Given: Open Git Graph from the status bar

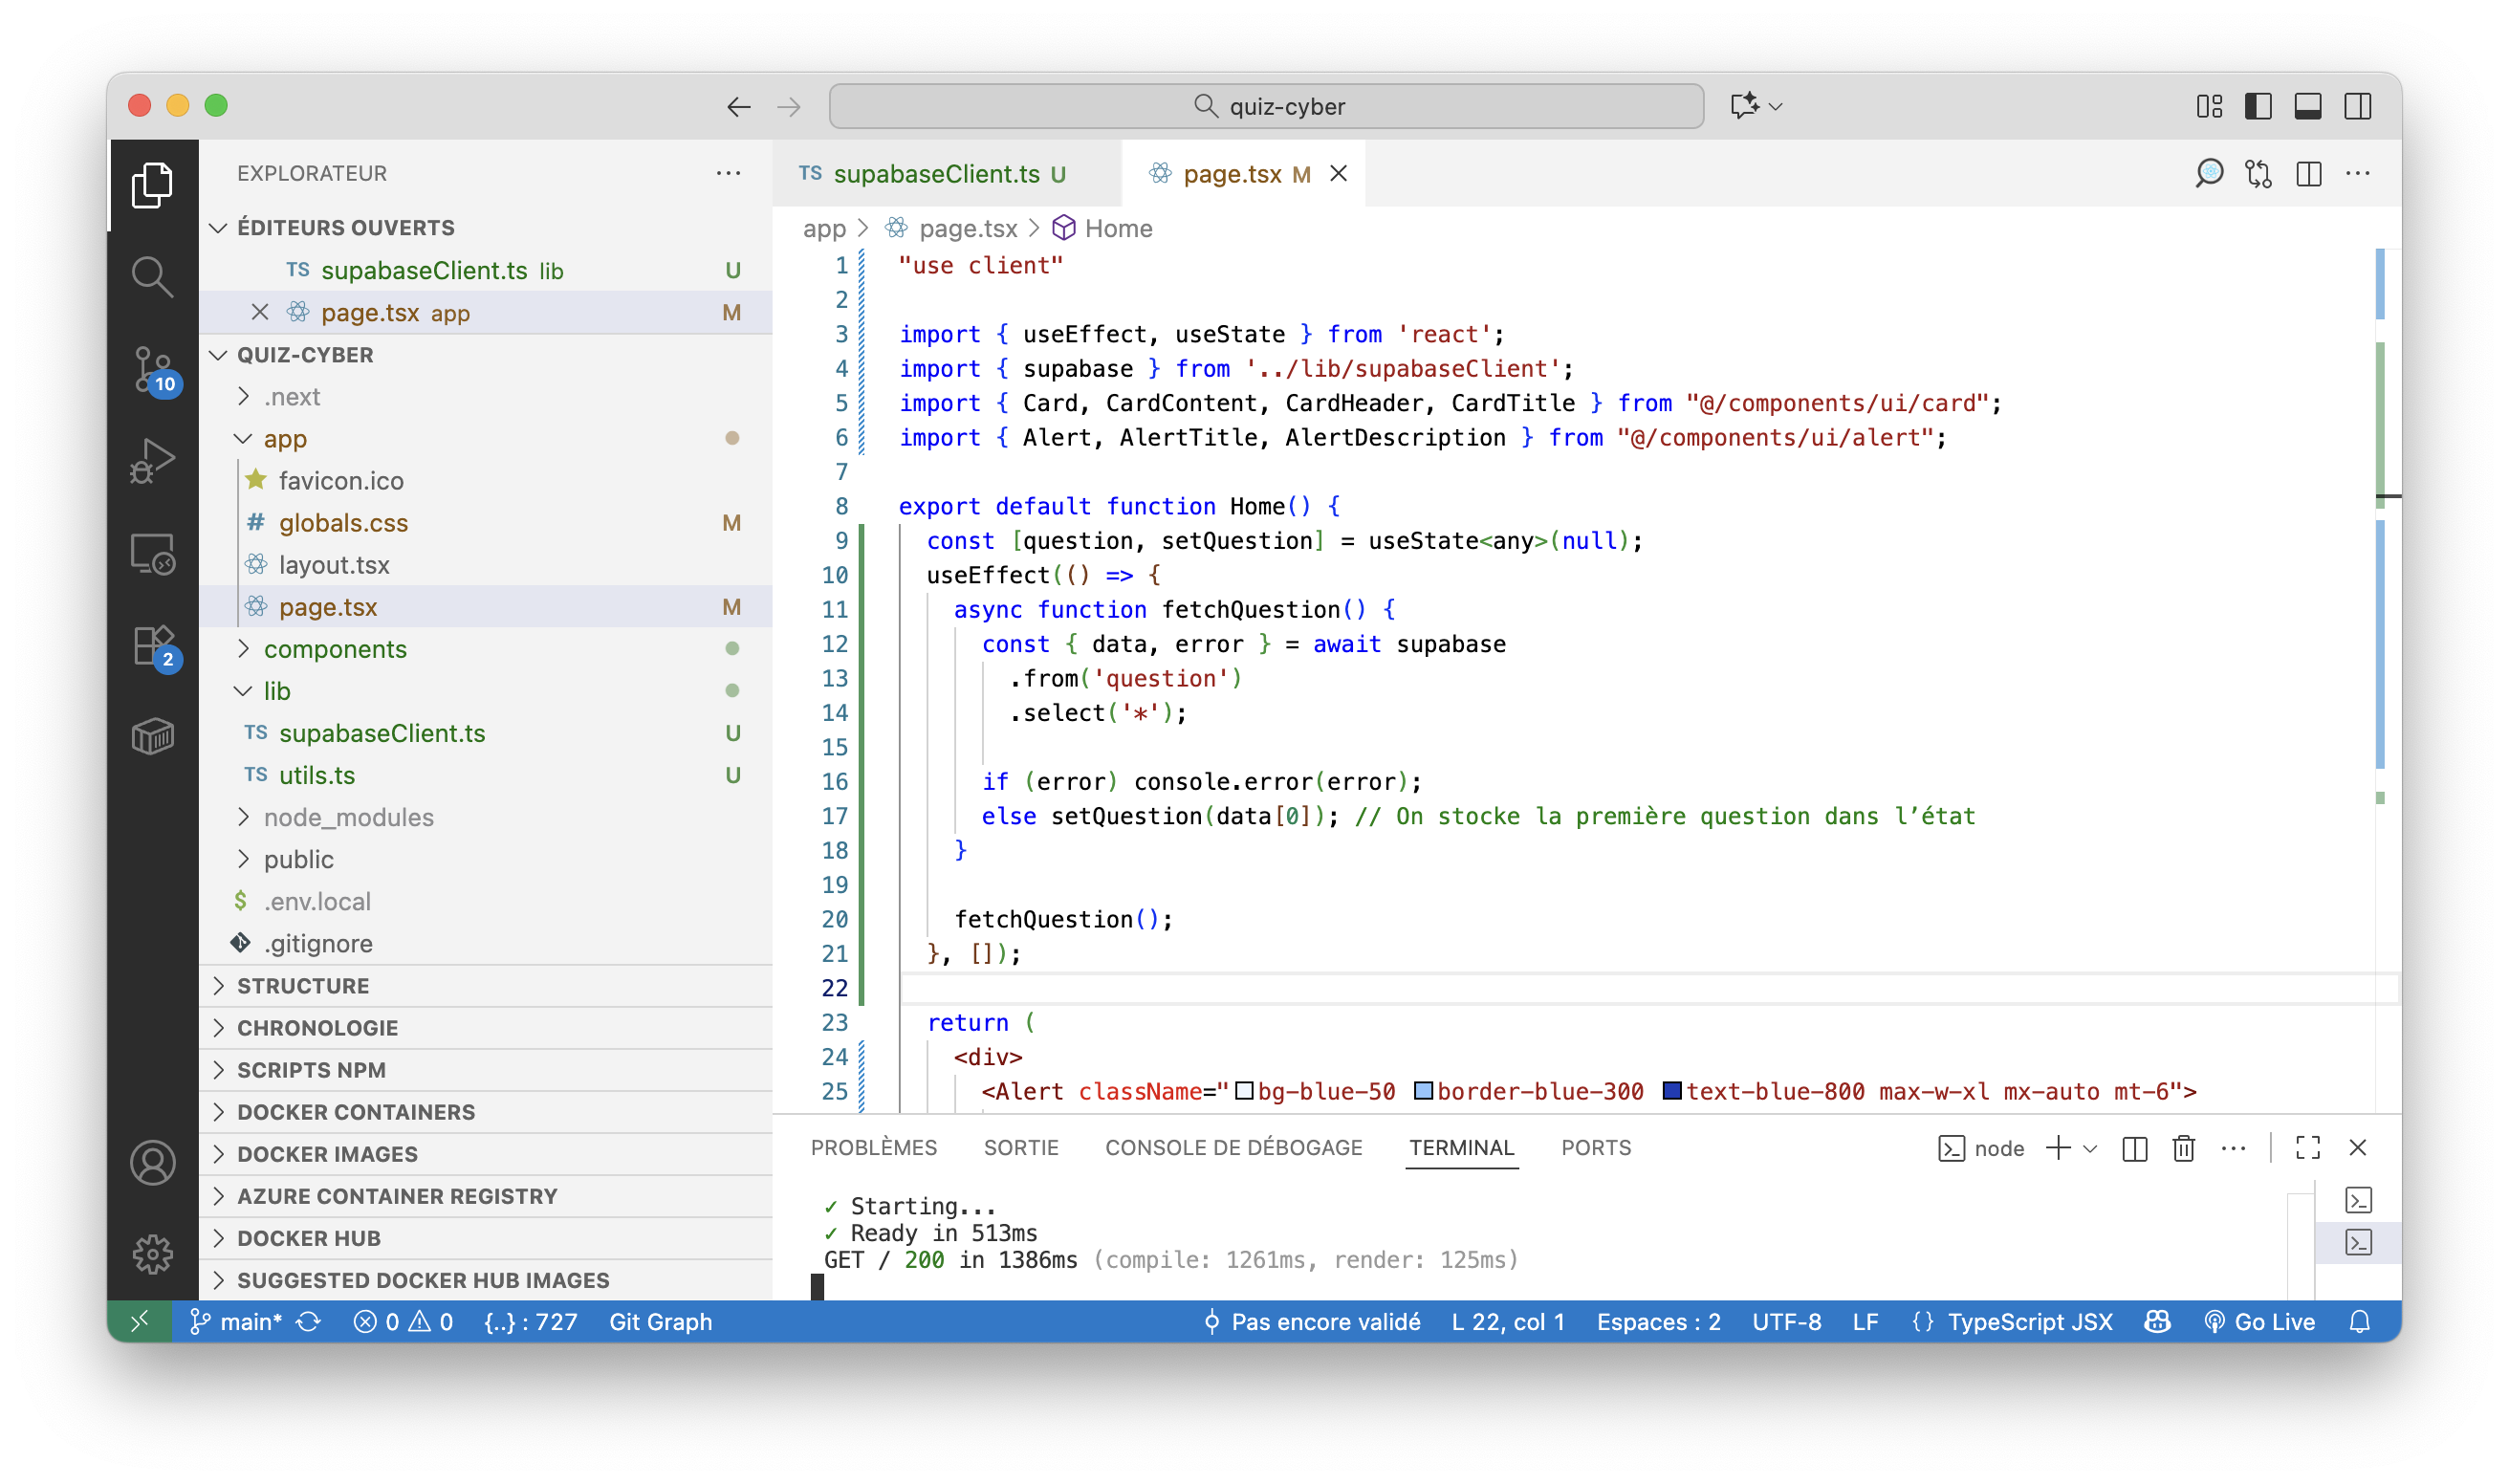Looking at the screenshot, I should (660, 1321).
